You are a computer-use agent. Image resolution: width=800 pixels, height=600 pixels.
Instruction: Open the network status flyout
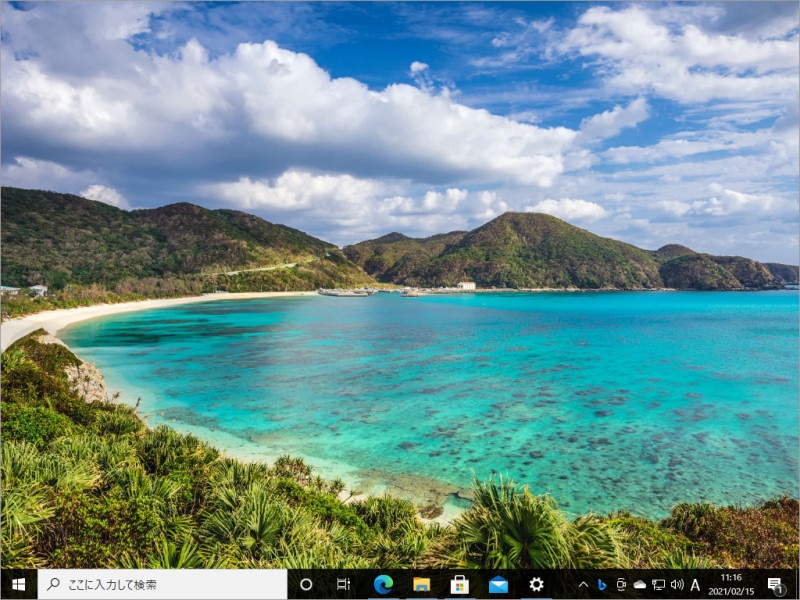click(x=658, y=584)
